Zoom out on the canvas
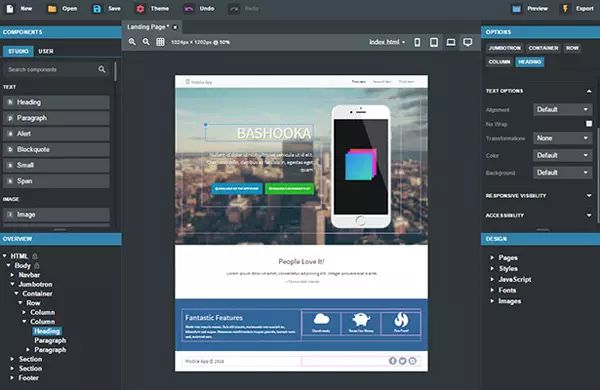The image size is (600, 390). point(146,42)
